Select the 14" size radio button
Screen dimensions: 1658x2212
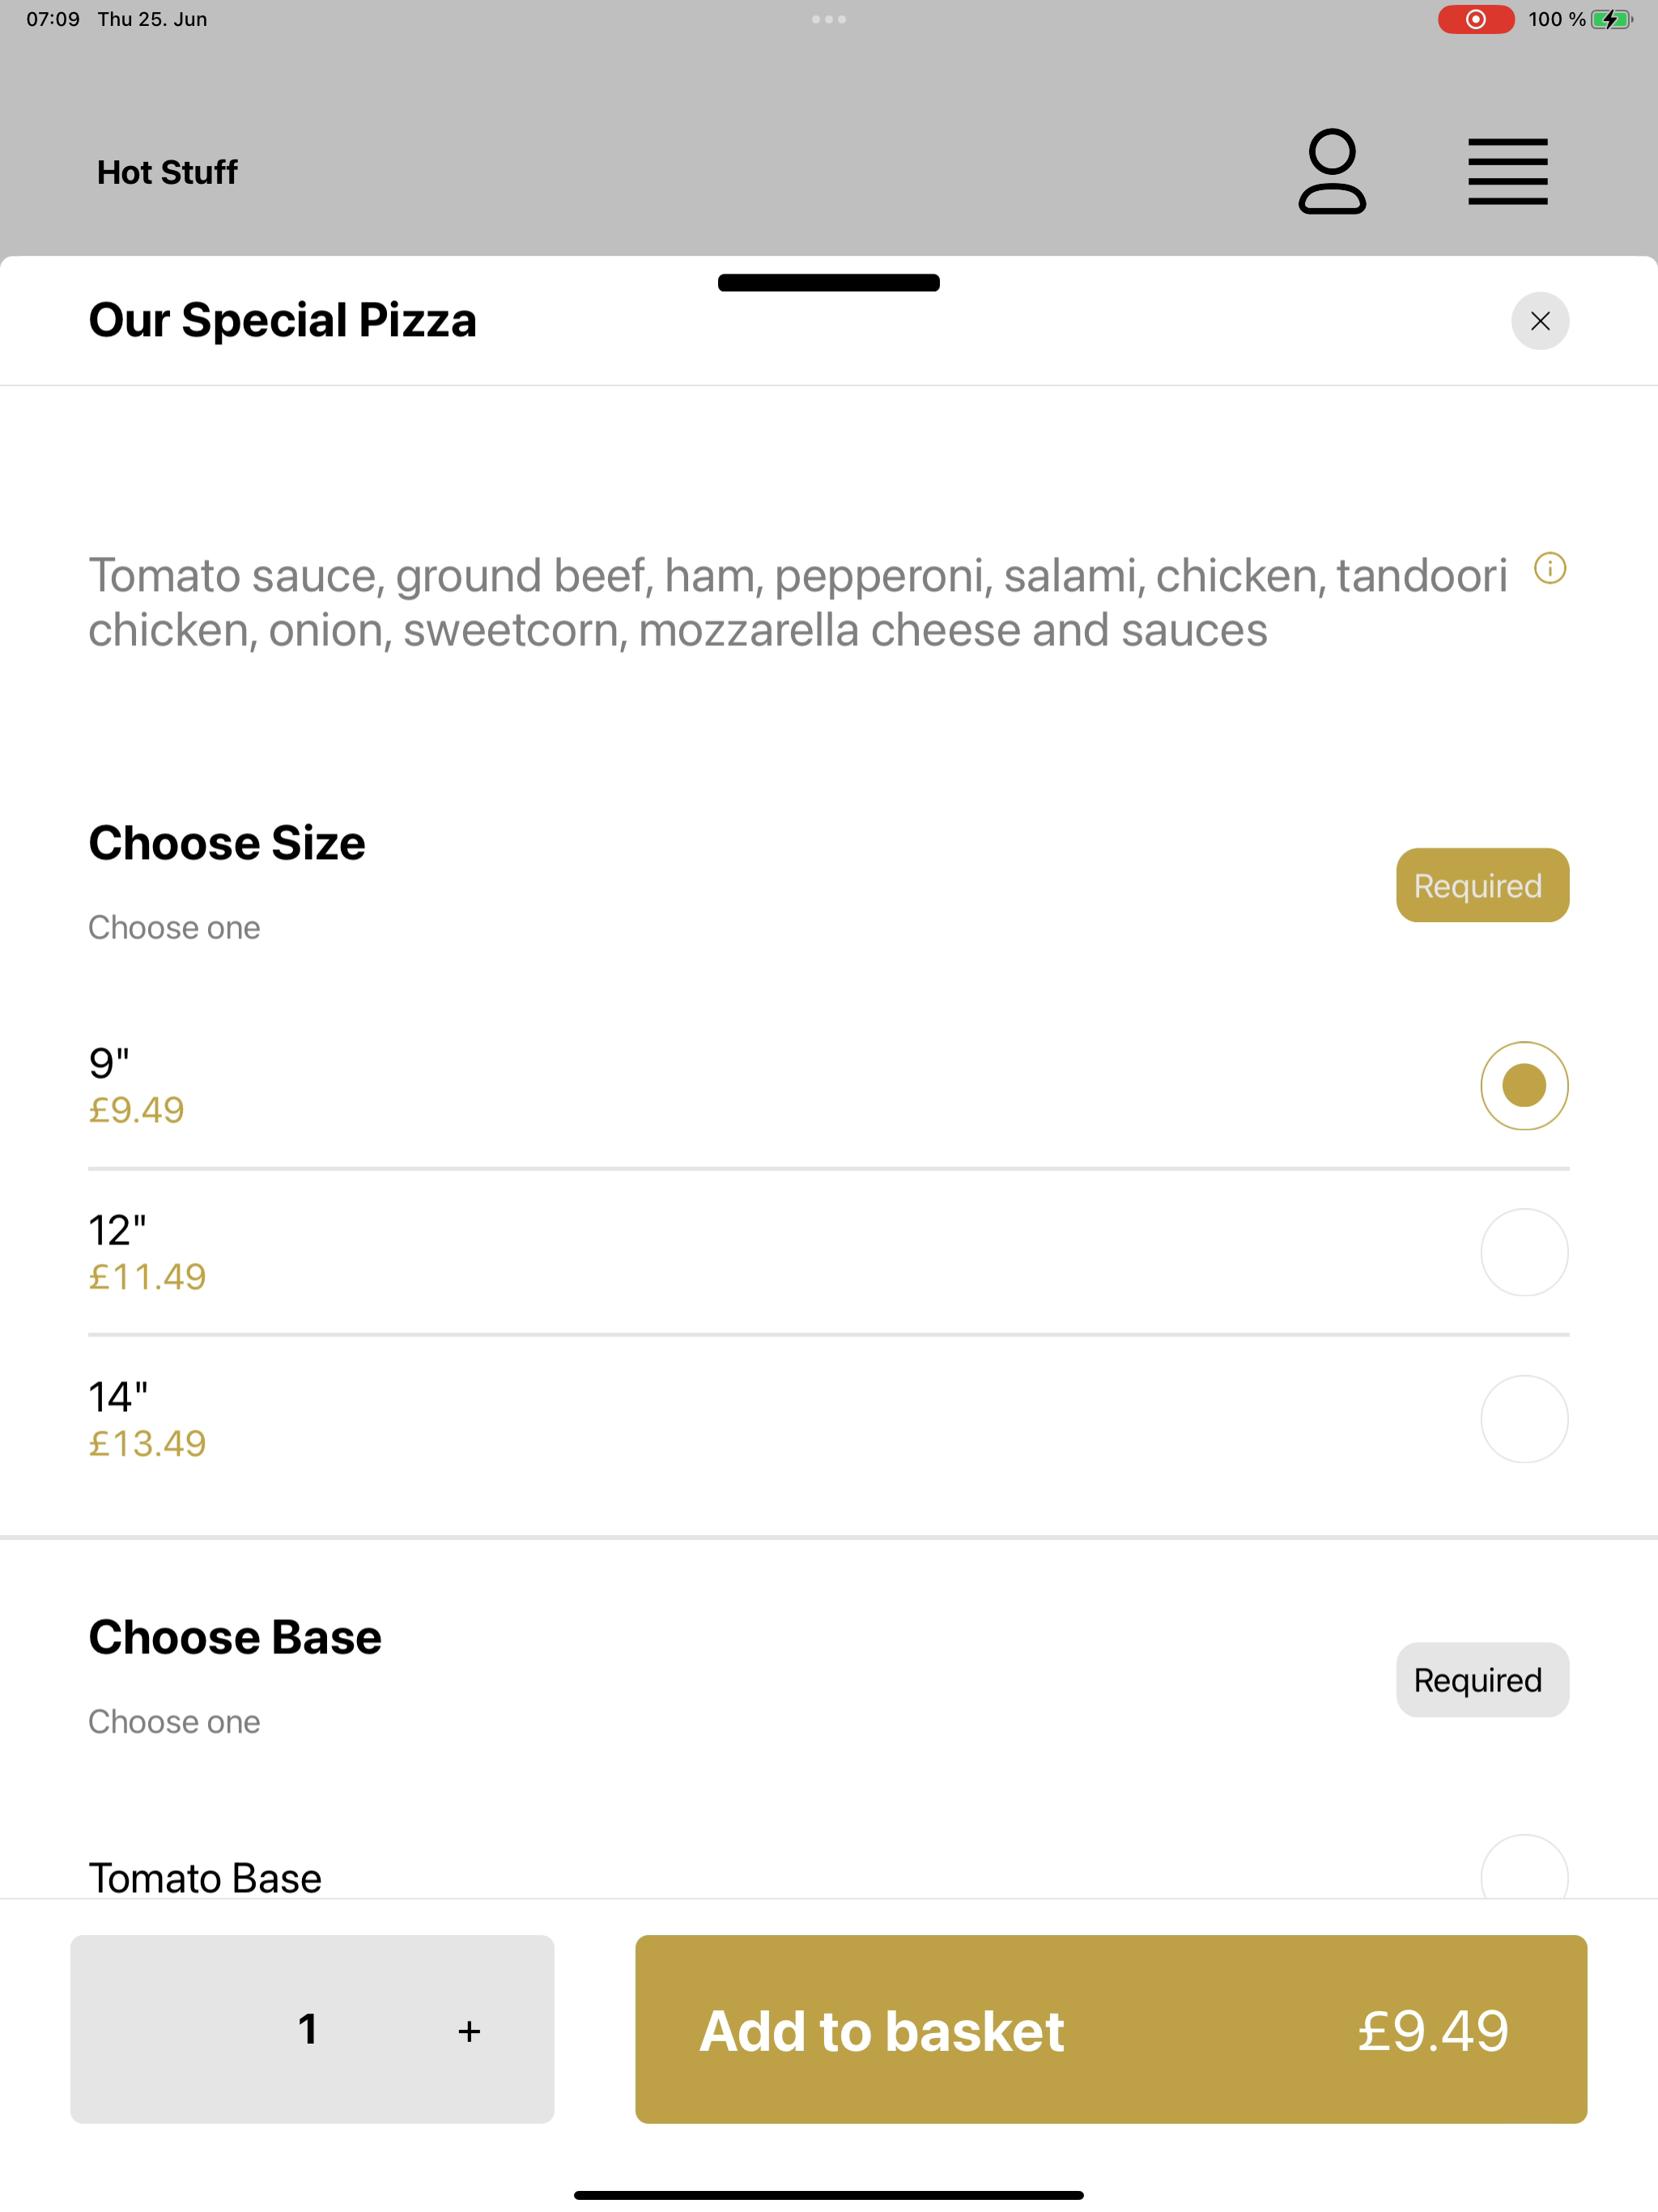(1523, 1419)
